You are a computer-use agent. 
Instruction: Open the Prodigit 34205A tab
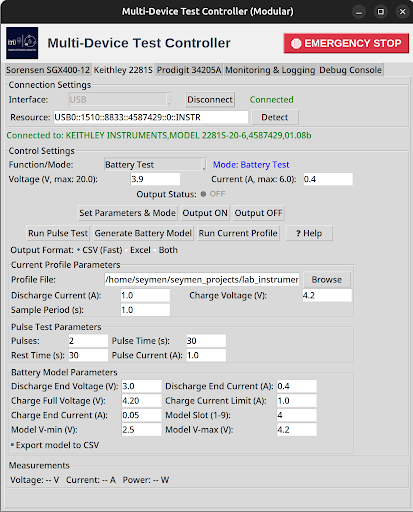189,70
